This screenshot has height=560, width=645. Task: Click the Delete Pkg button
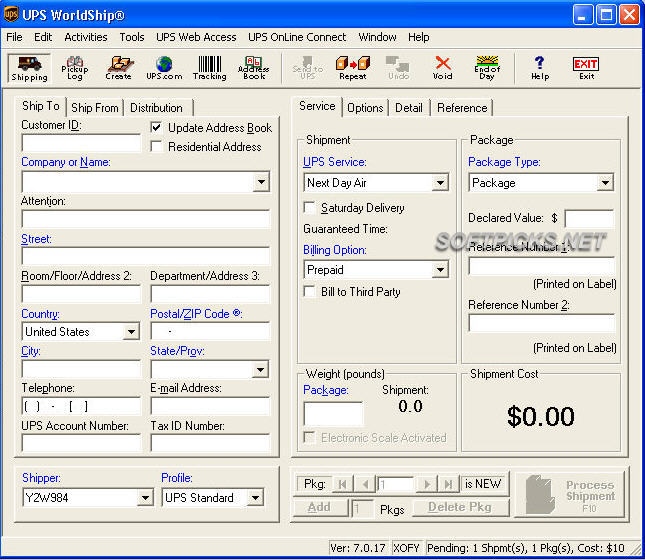coord(461,507)
